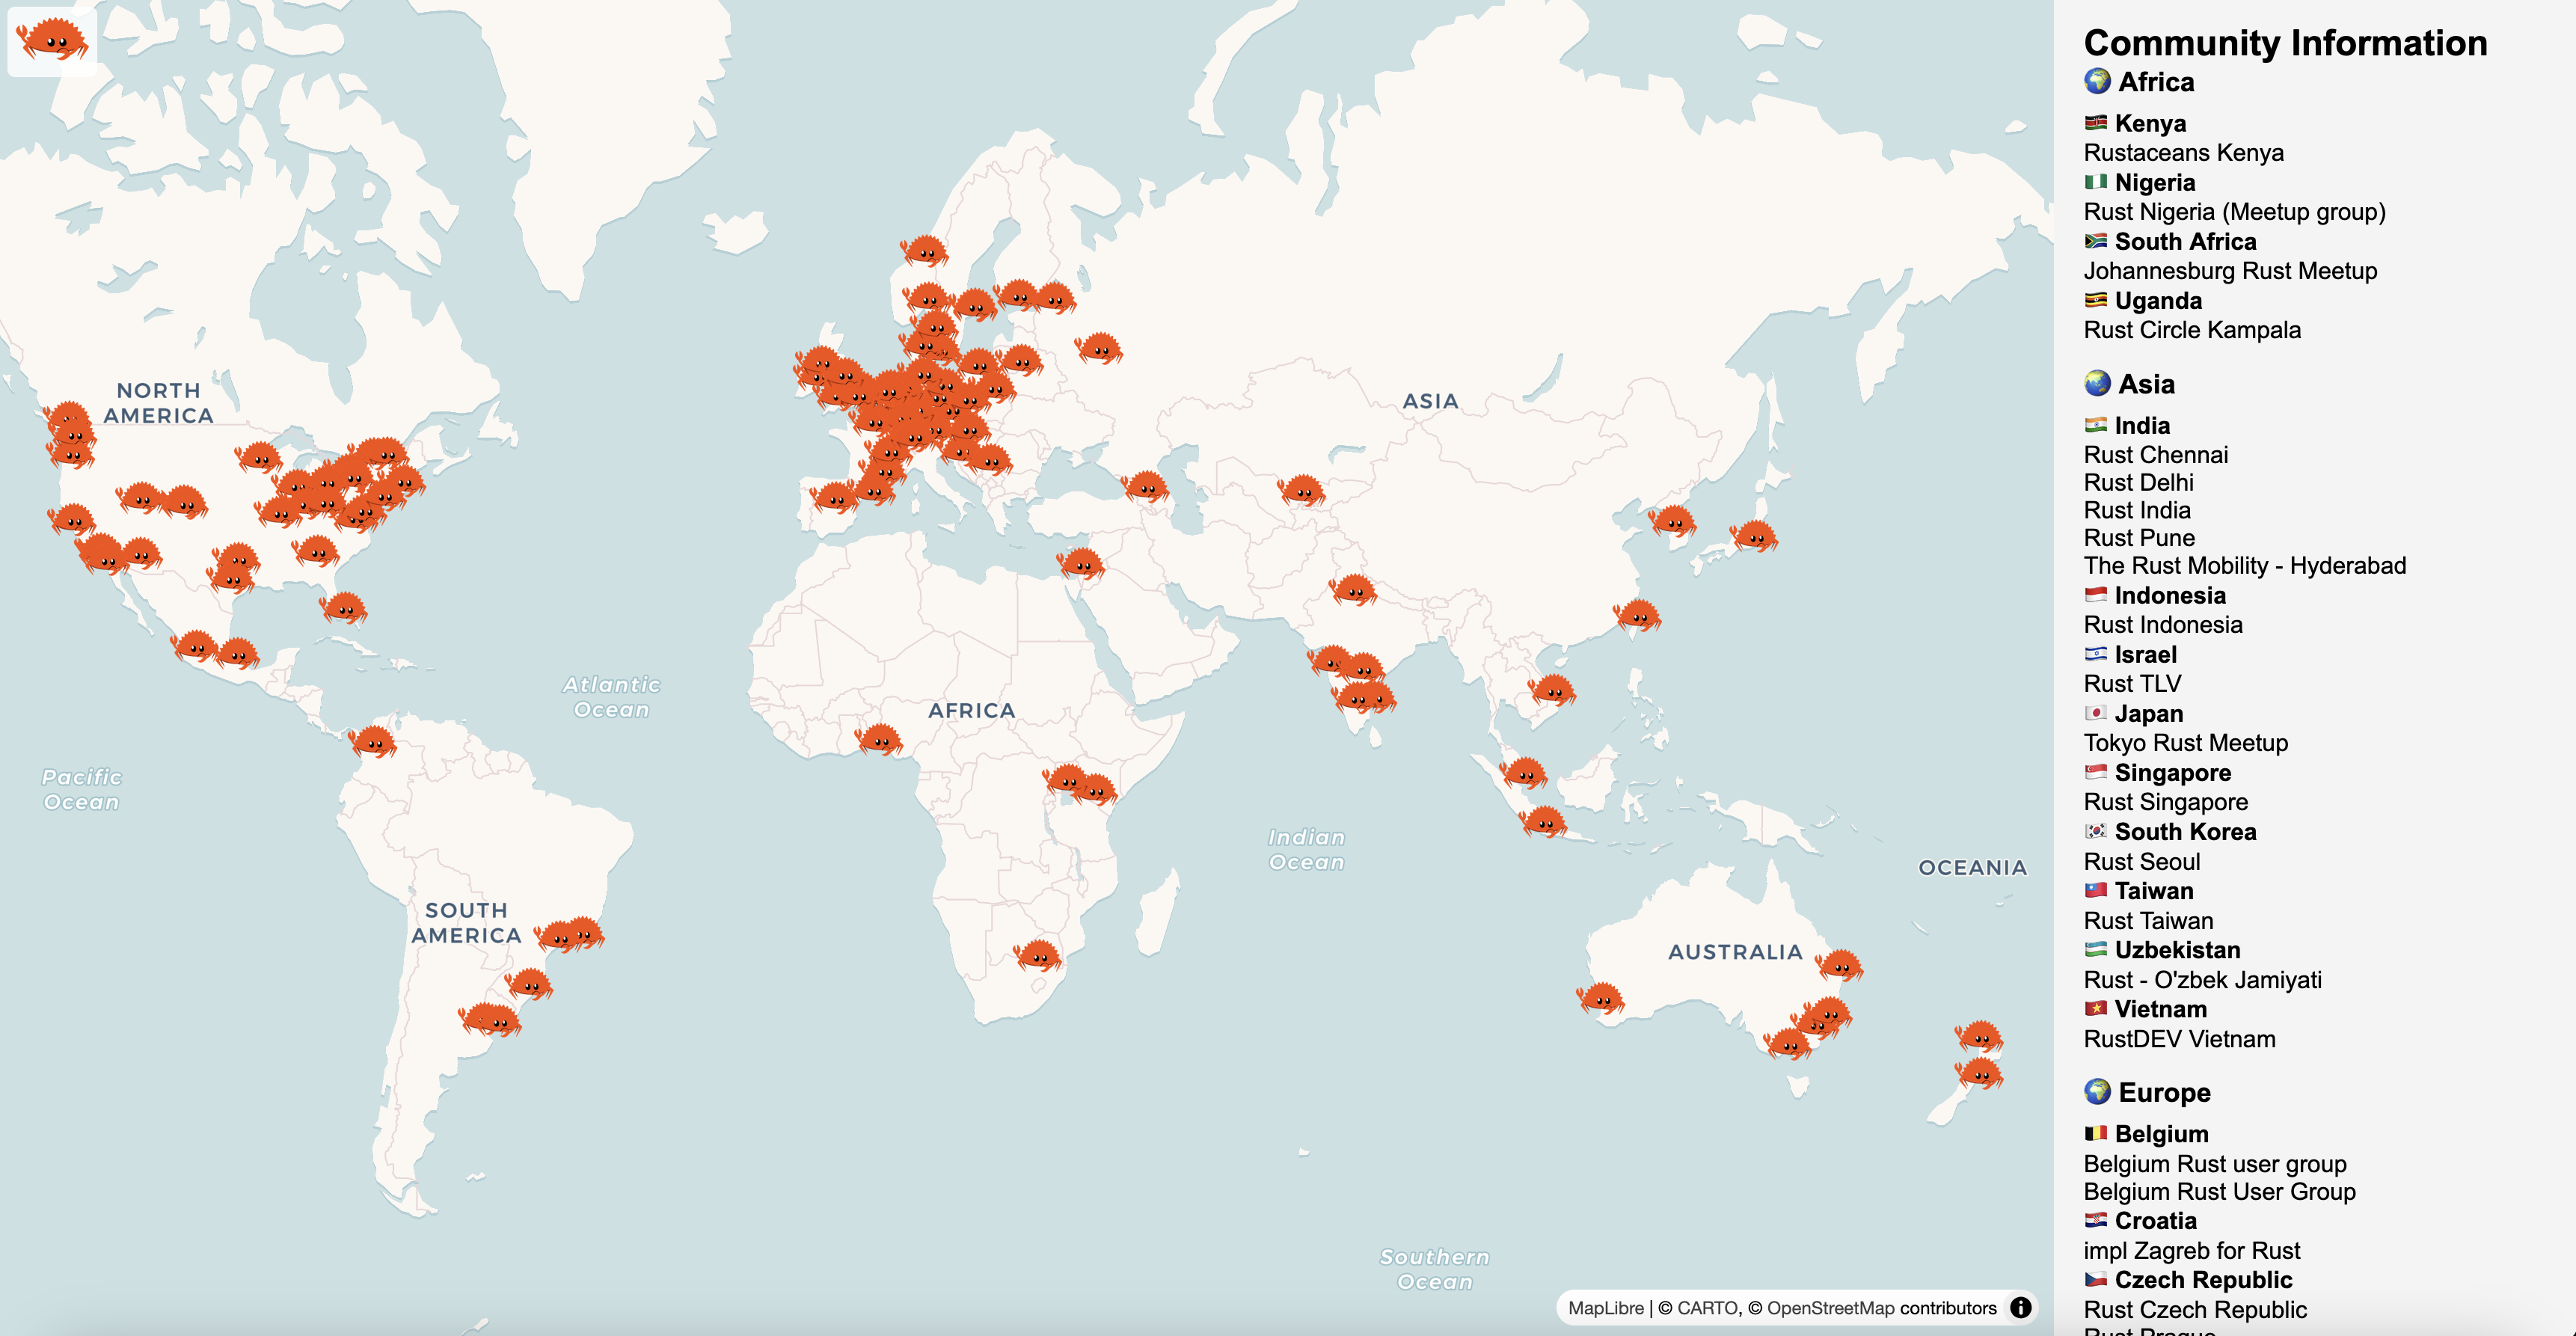Click the map attribution info icon
This screenshot has width=2576, height=1336.
(2020, 1307)
